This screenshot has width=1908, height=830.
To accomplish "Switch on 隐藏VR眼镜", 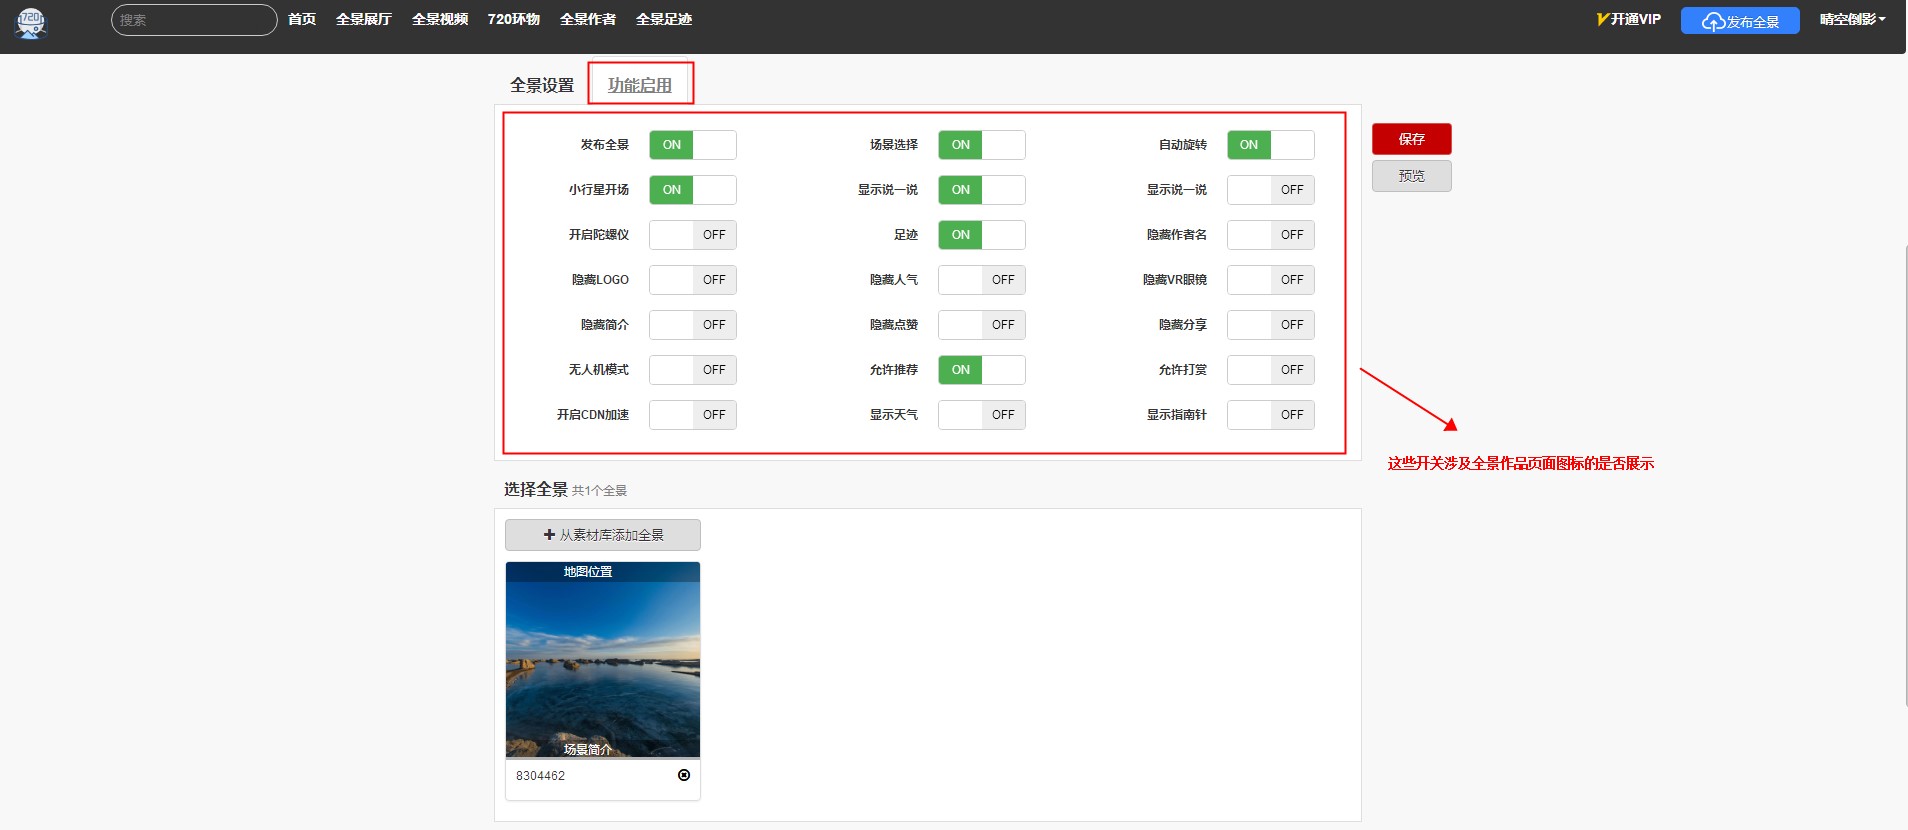I will pyautogui.click(x=1271, y=280).
